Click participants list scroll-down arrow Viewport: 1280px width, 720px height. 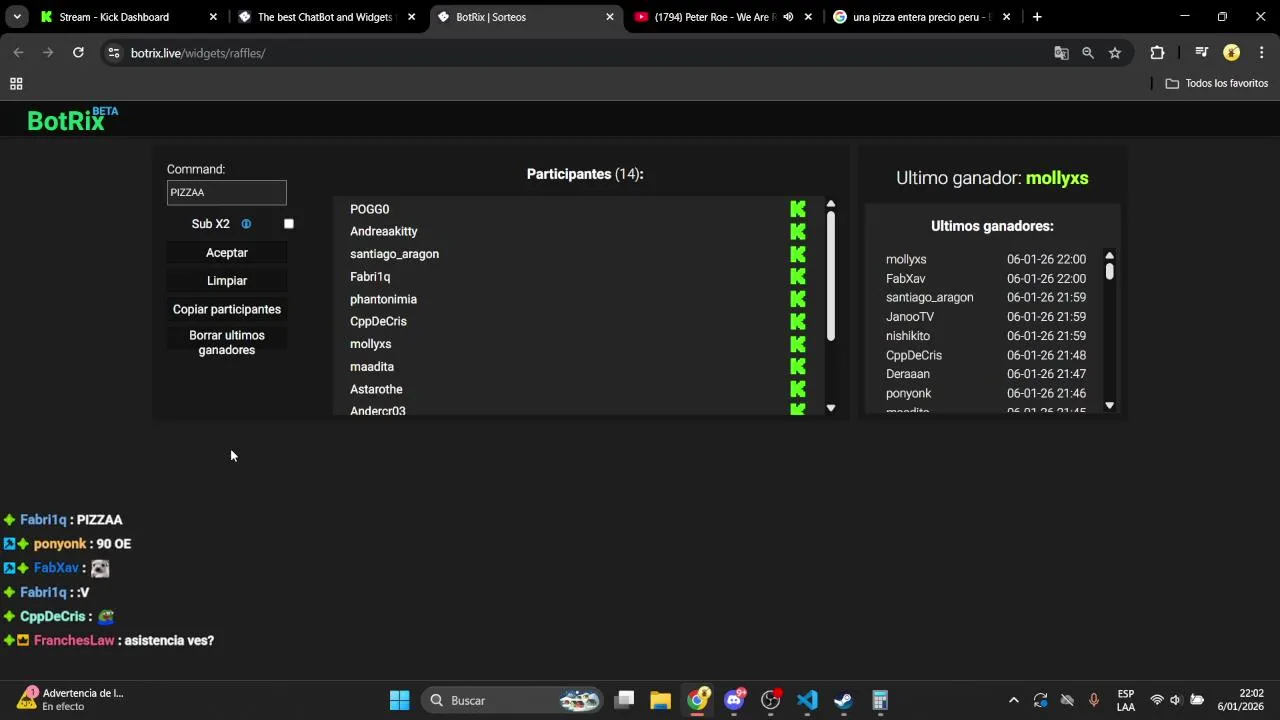pos(830,408)
